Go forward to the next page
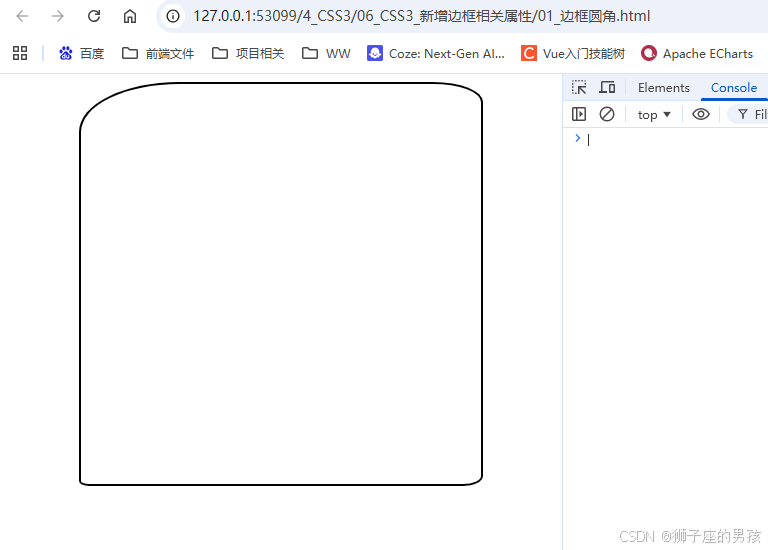Image resolution: width=768 pixels, height=550 pixels. tap(58, 16)
